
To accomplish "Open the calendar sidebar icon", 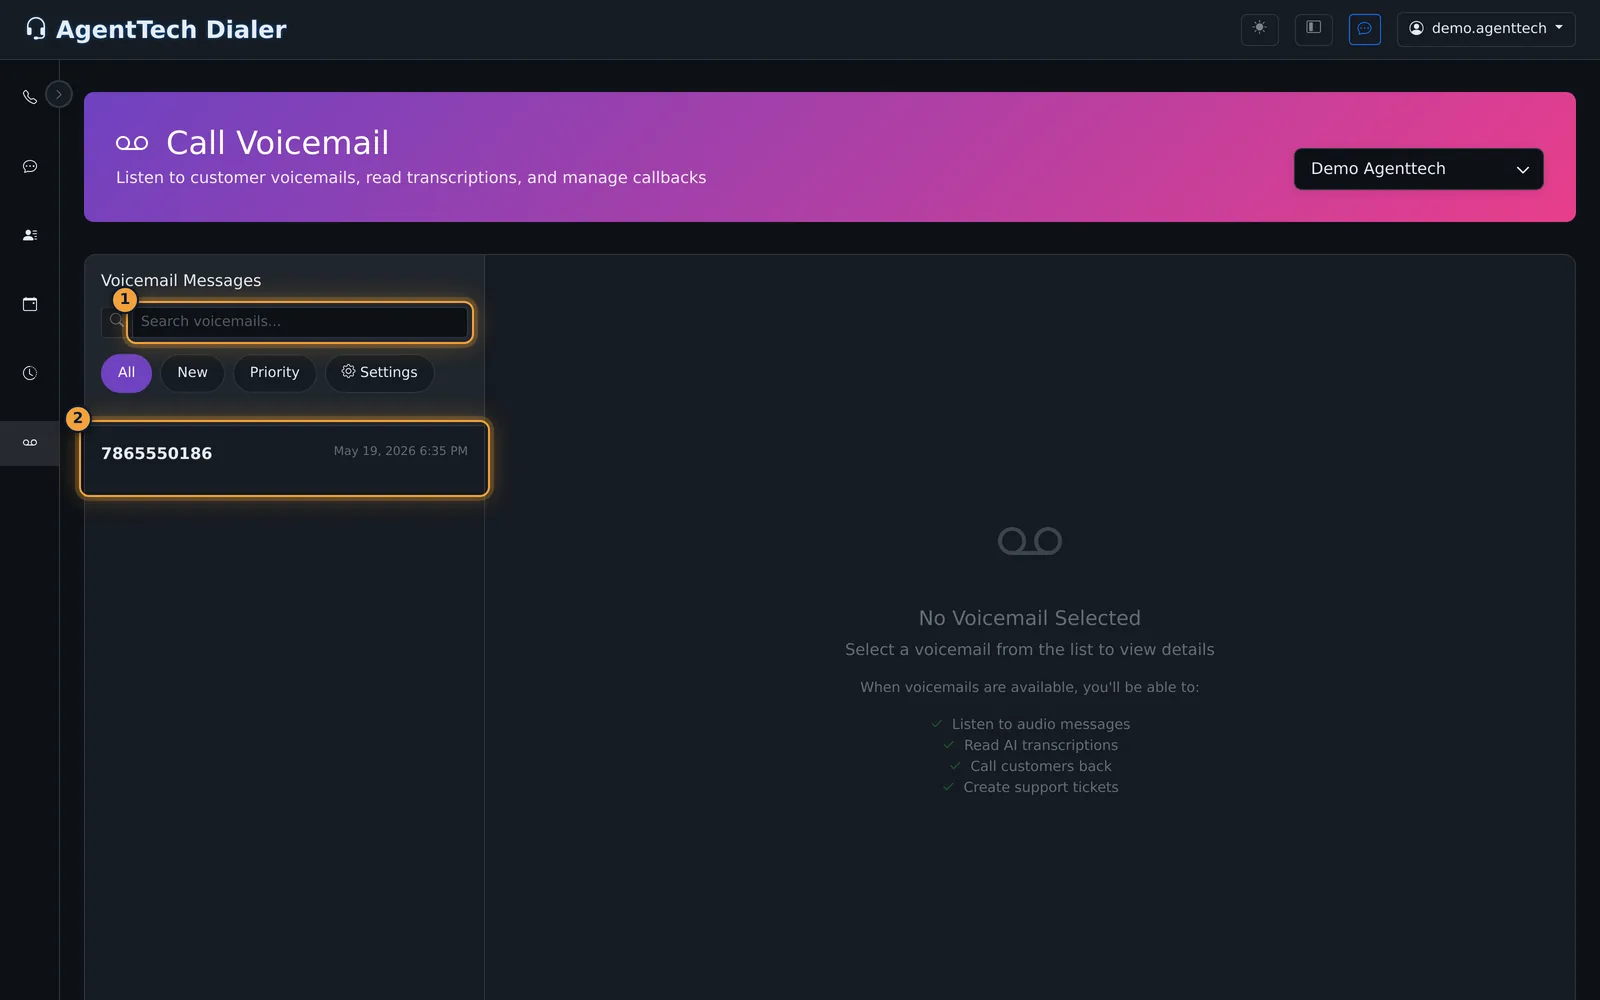I will click(30, 304).
